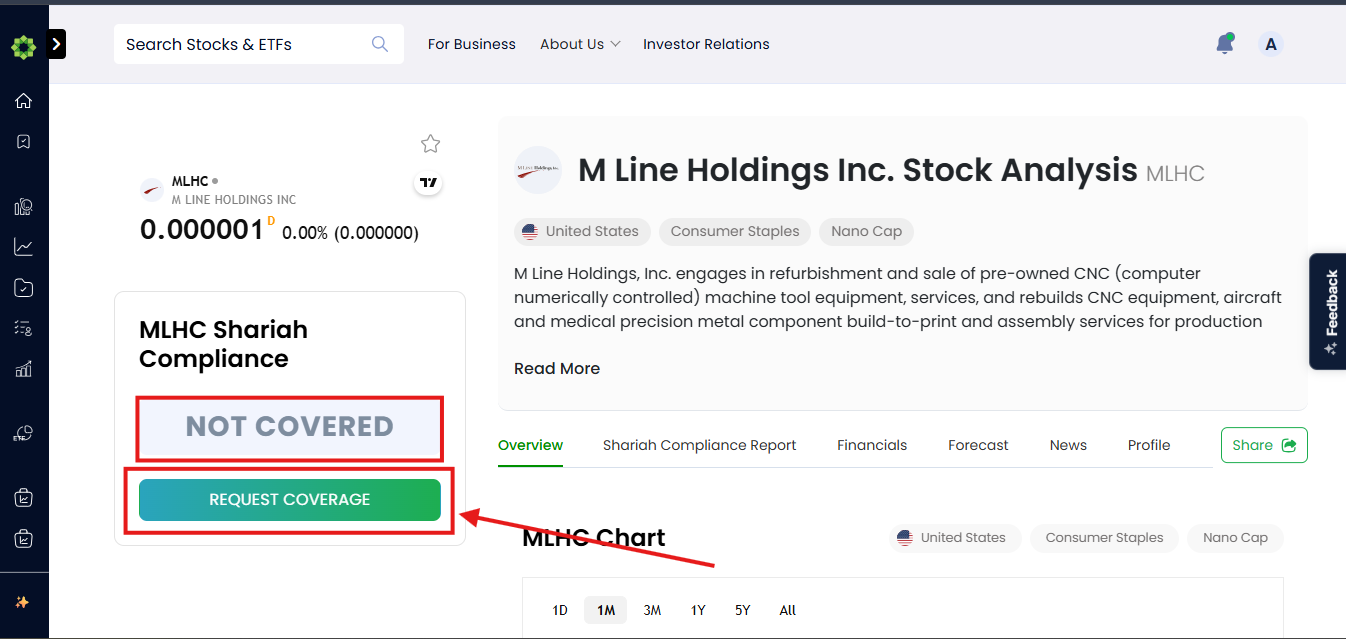Viewport: 1346px width, 639px height.
Task: Expand the sidebar with arrow button
Action: tap(56, 44)
